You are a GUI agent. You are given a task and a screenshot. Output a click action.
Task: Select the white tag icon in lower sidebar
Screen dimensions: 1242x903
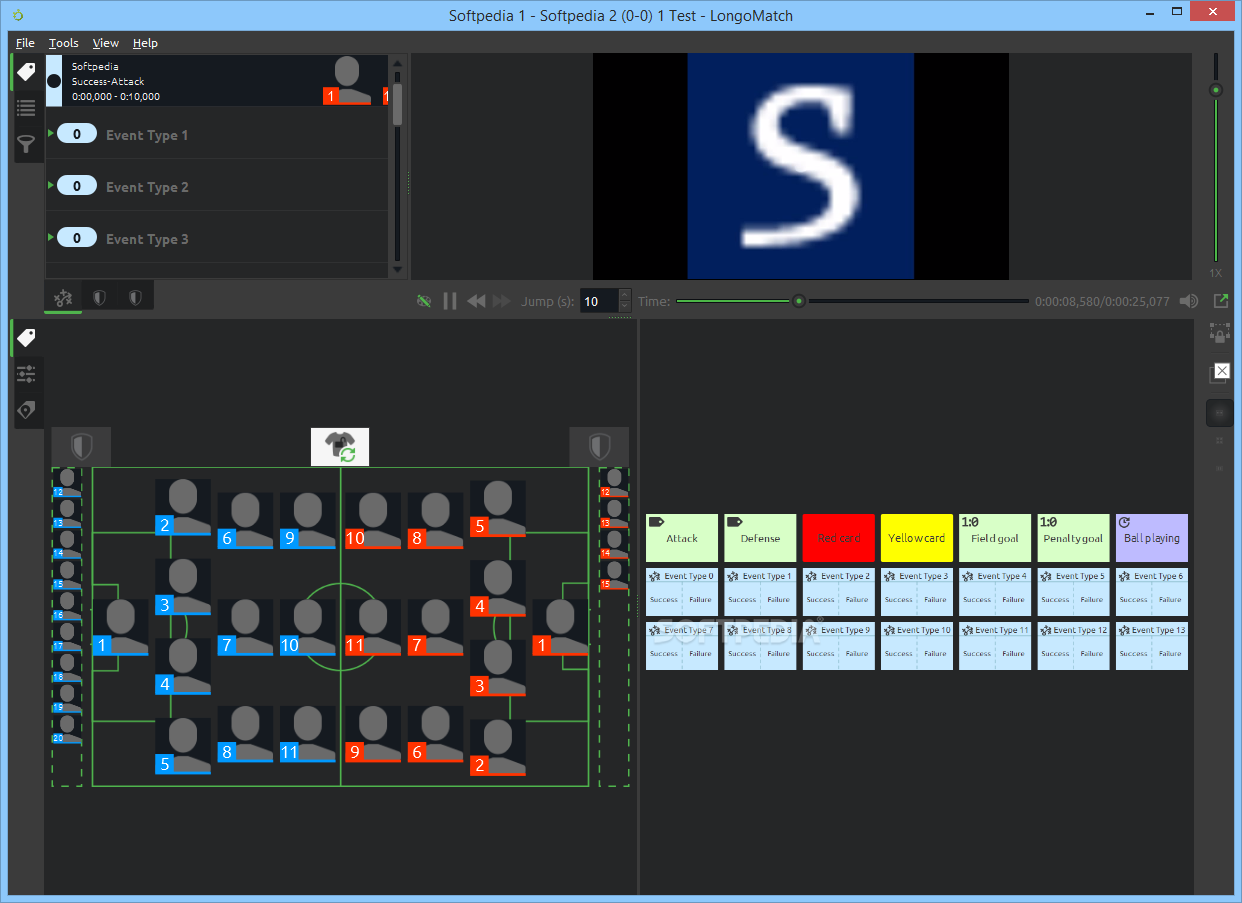pyautogui.click(x=26, y=338)
